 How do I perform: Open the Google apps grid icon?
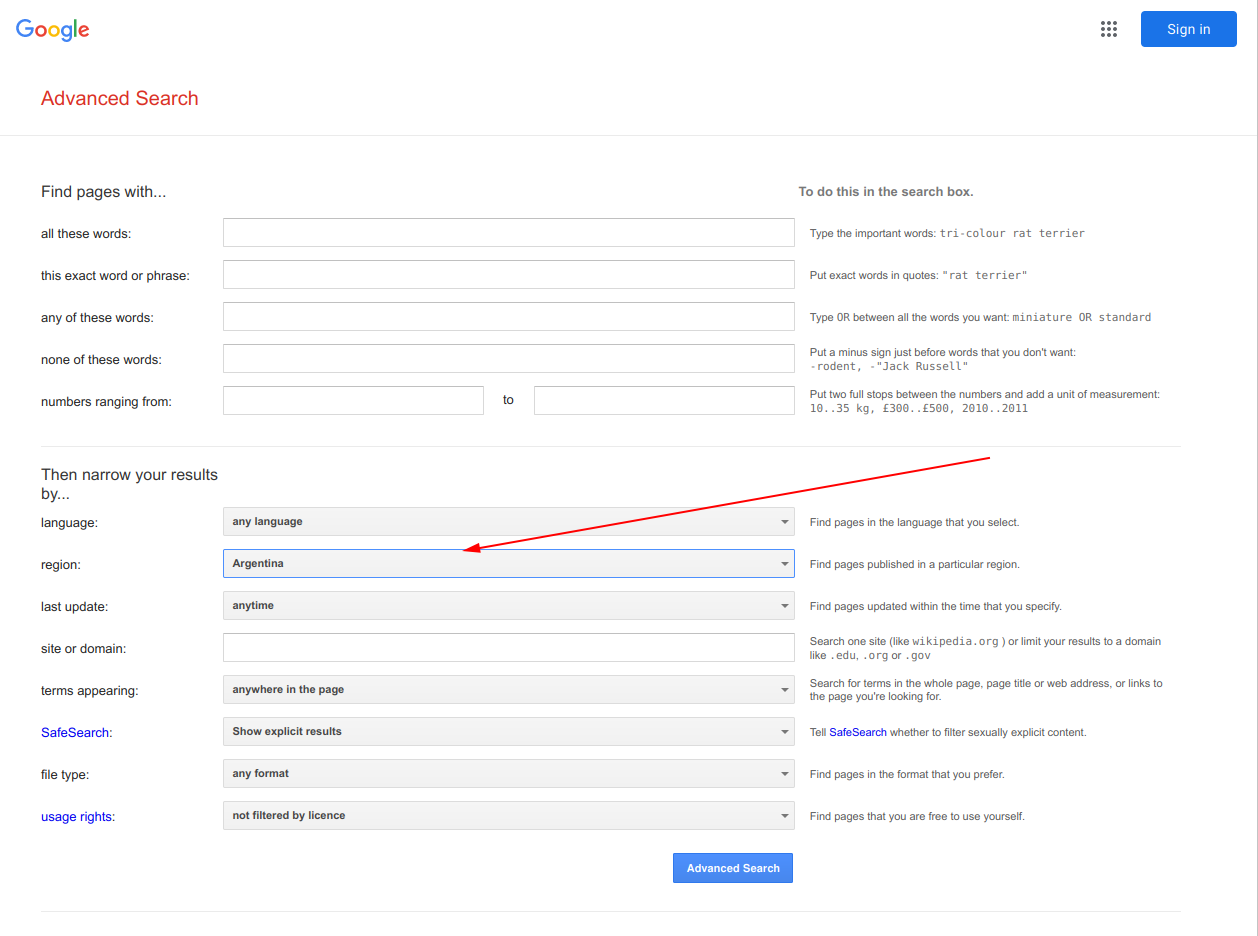(x=1108, y=29)
